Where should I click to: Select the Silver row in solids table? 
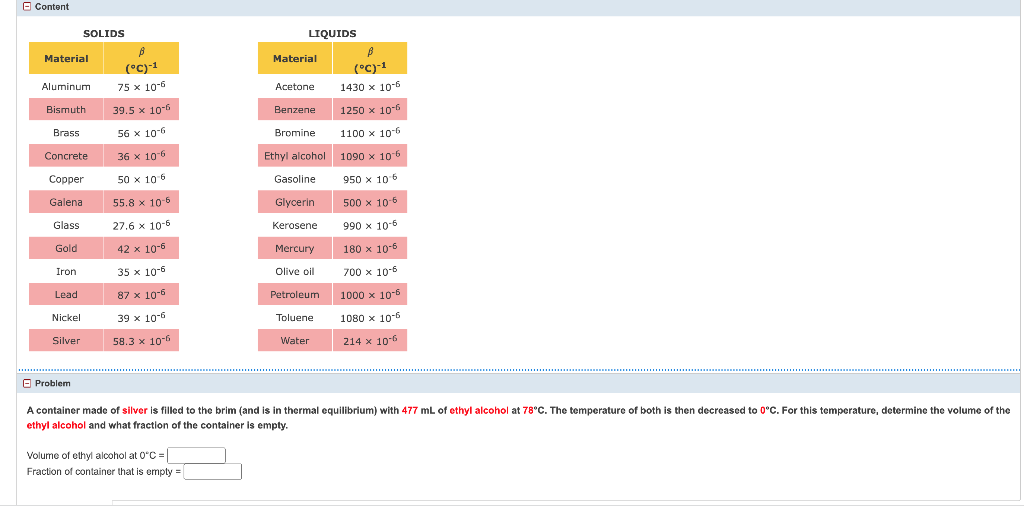(x=104, y=340)
